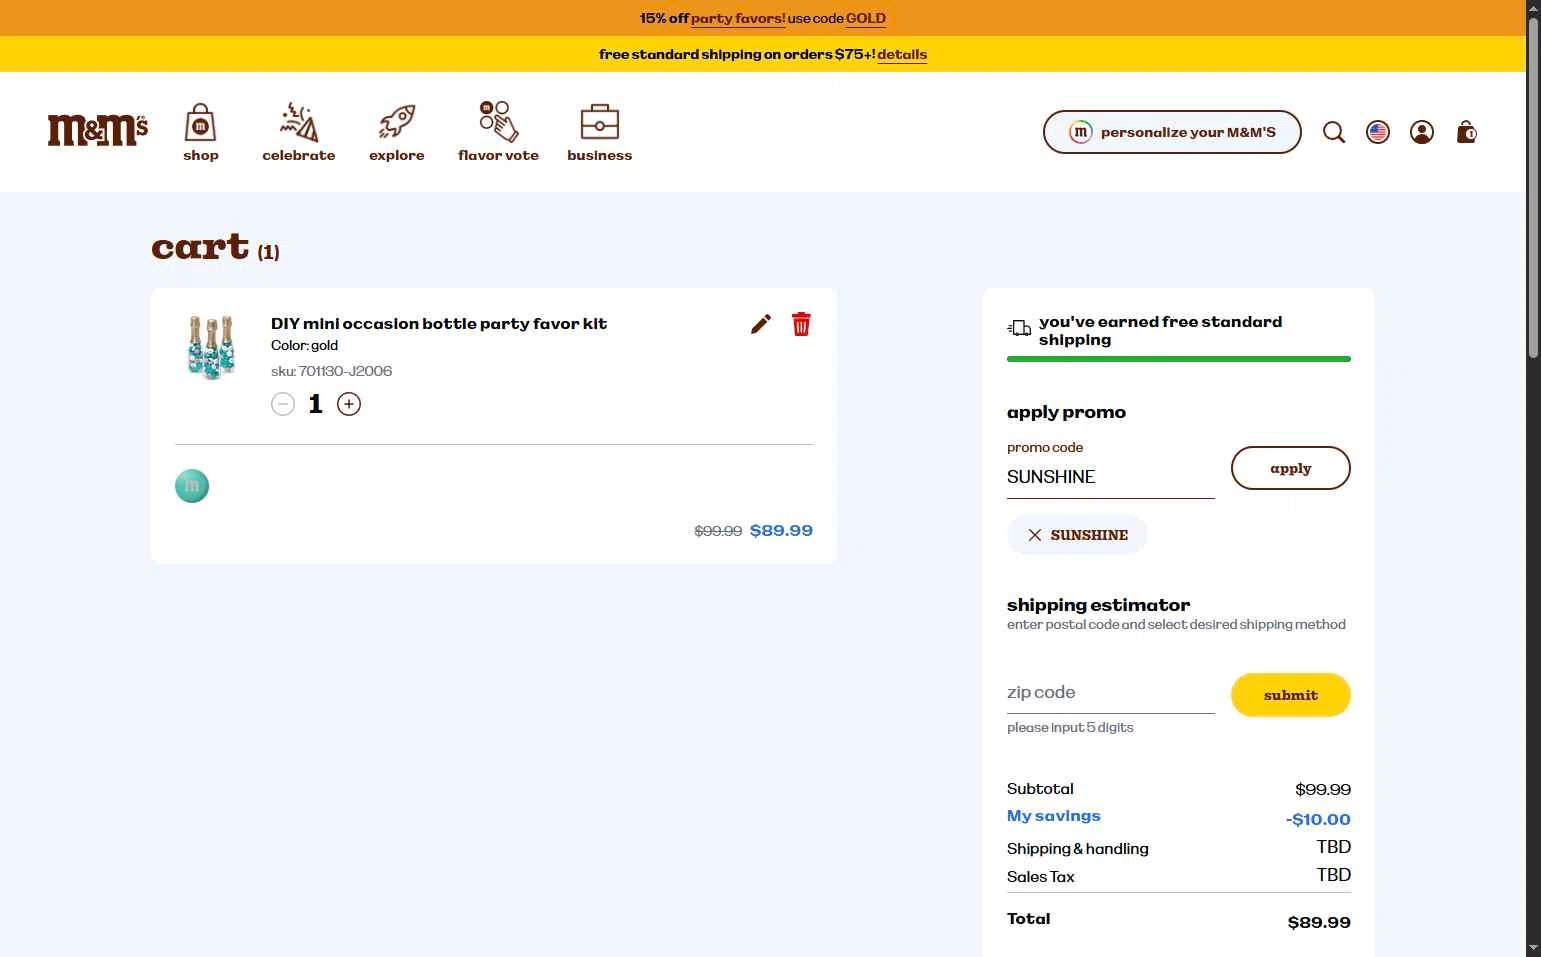The width and height of the screenshot is (1541, 957).
Task: Click the 'shipping estimator' heading
Action: (1098, 605)
